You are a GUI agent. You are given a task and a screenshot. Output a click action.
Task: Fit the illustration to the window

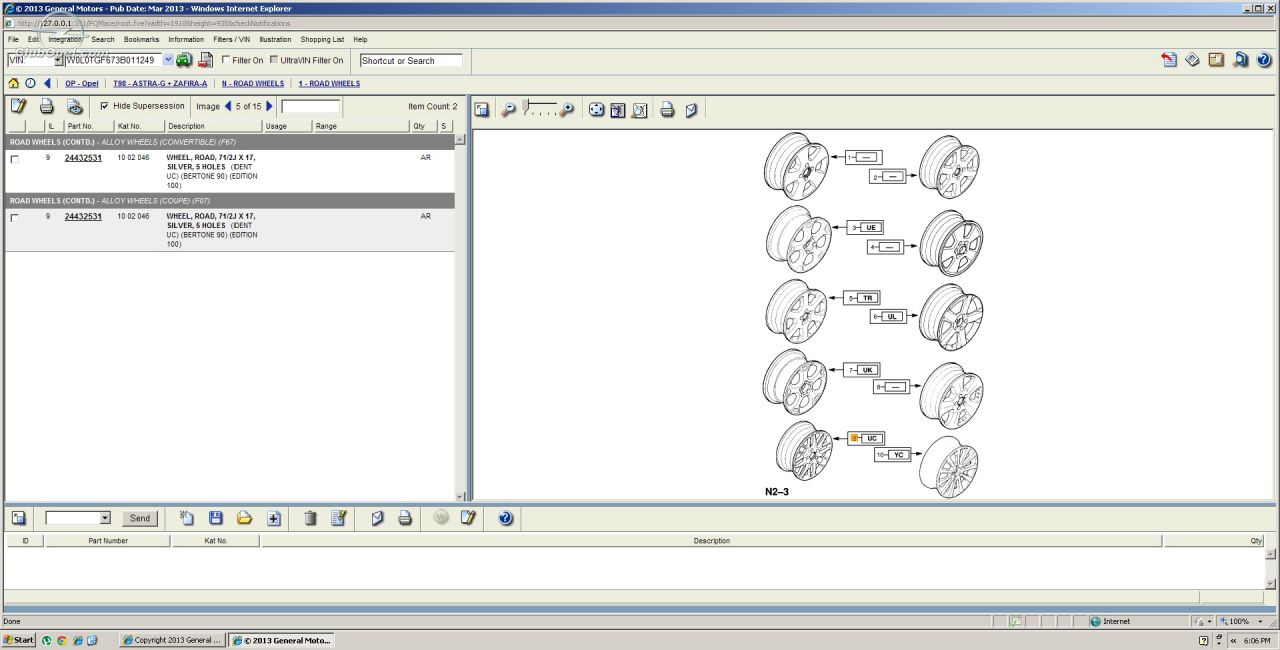pyautogui.click(x=597, y=110)
